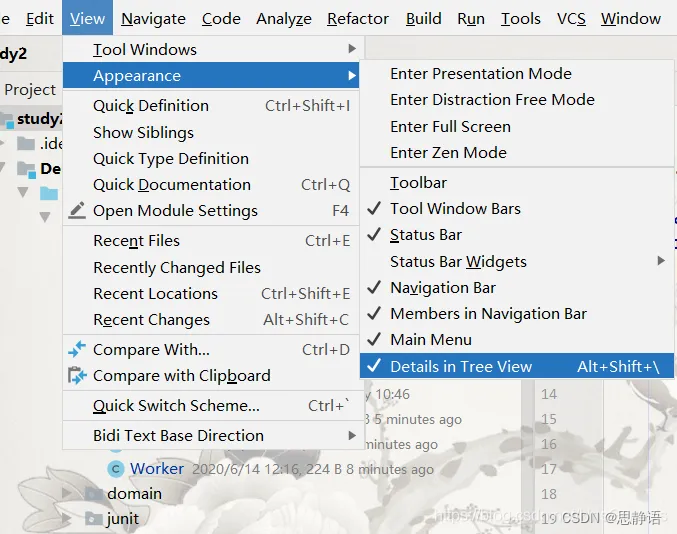The height and width of the screenshot is (534, 677).
Task: Open the Build menu
Action: click(424, 19)
